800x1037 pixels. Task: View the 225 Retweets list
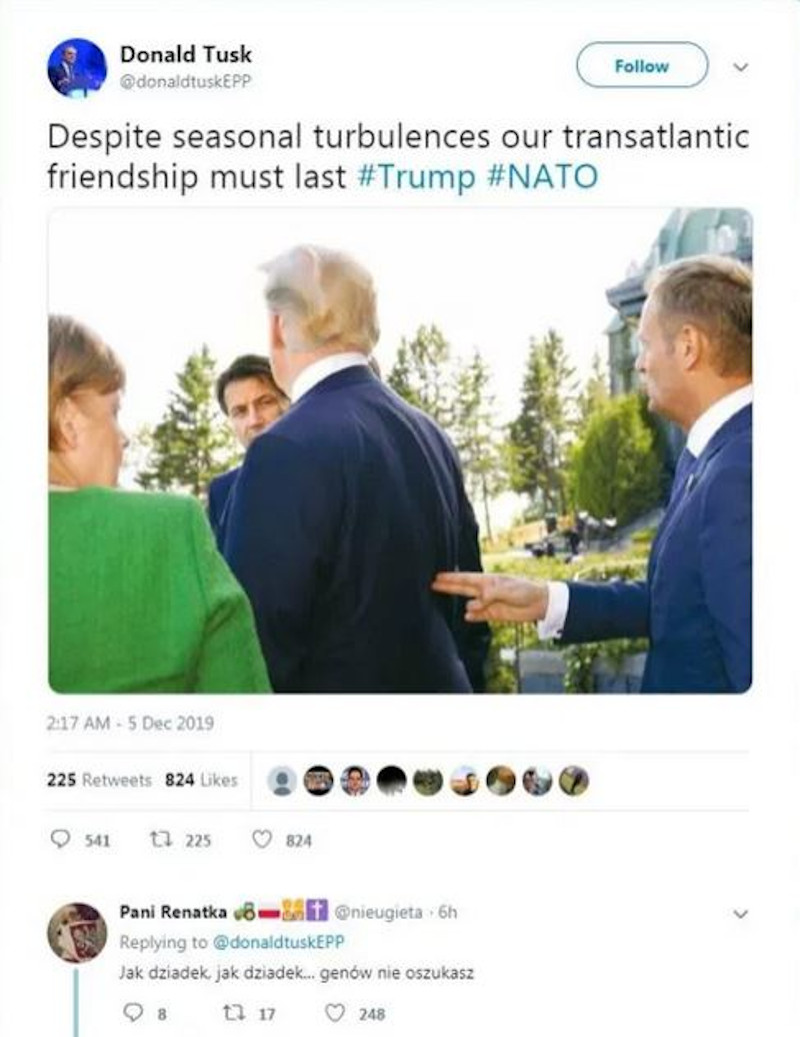[x=99, y=780]
